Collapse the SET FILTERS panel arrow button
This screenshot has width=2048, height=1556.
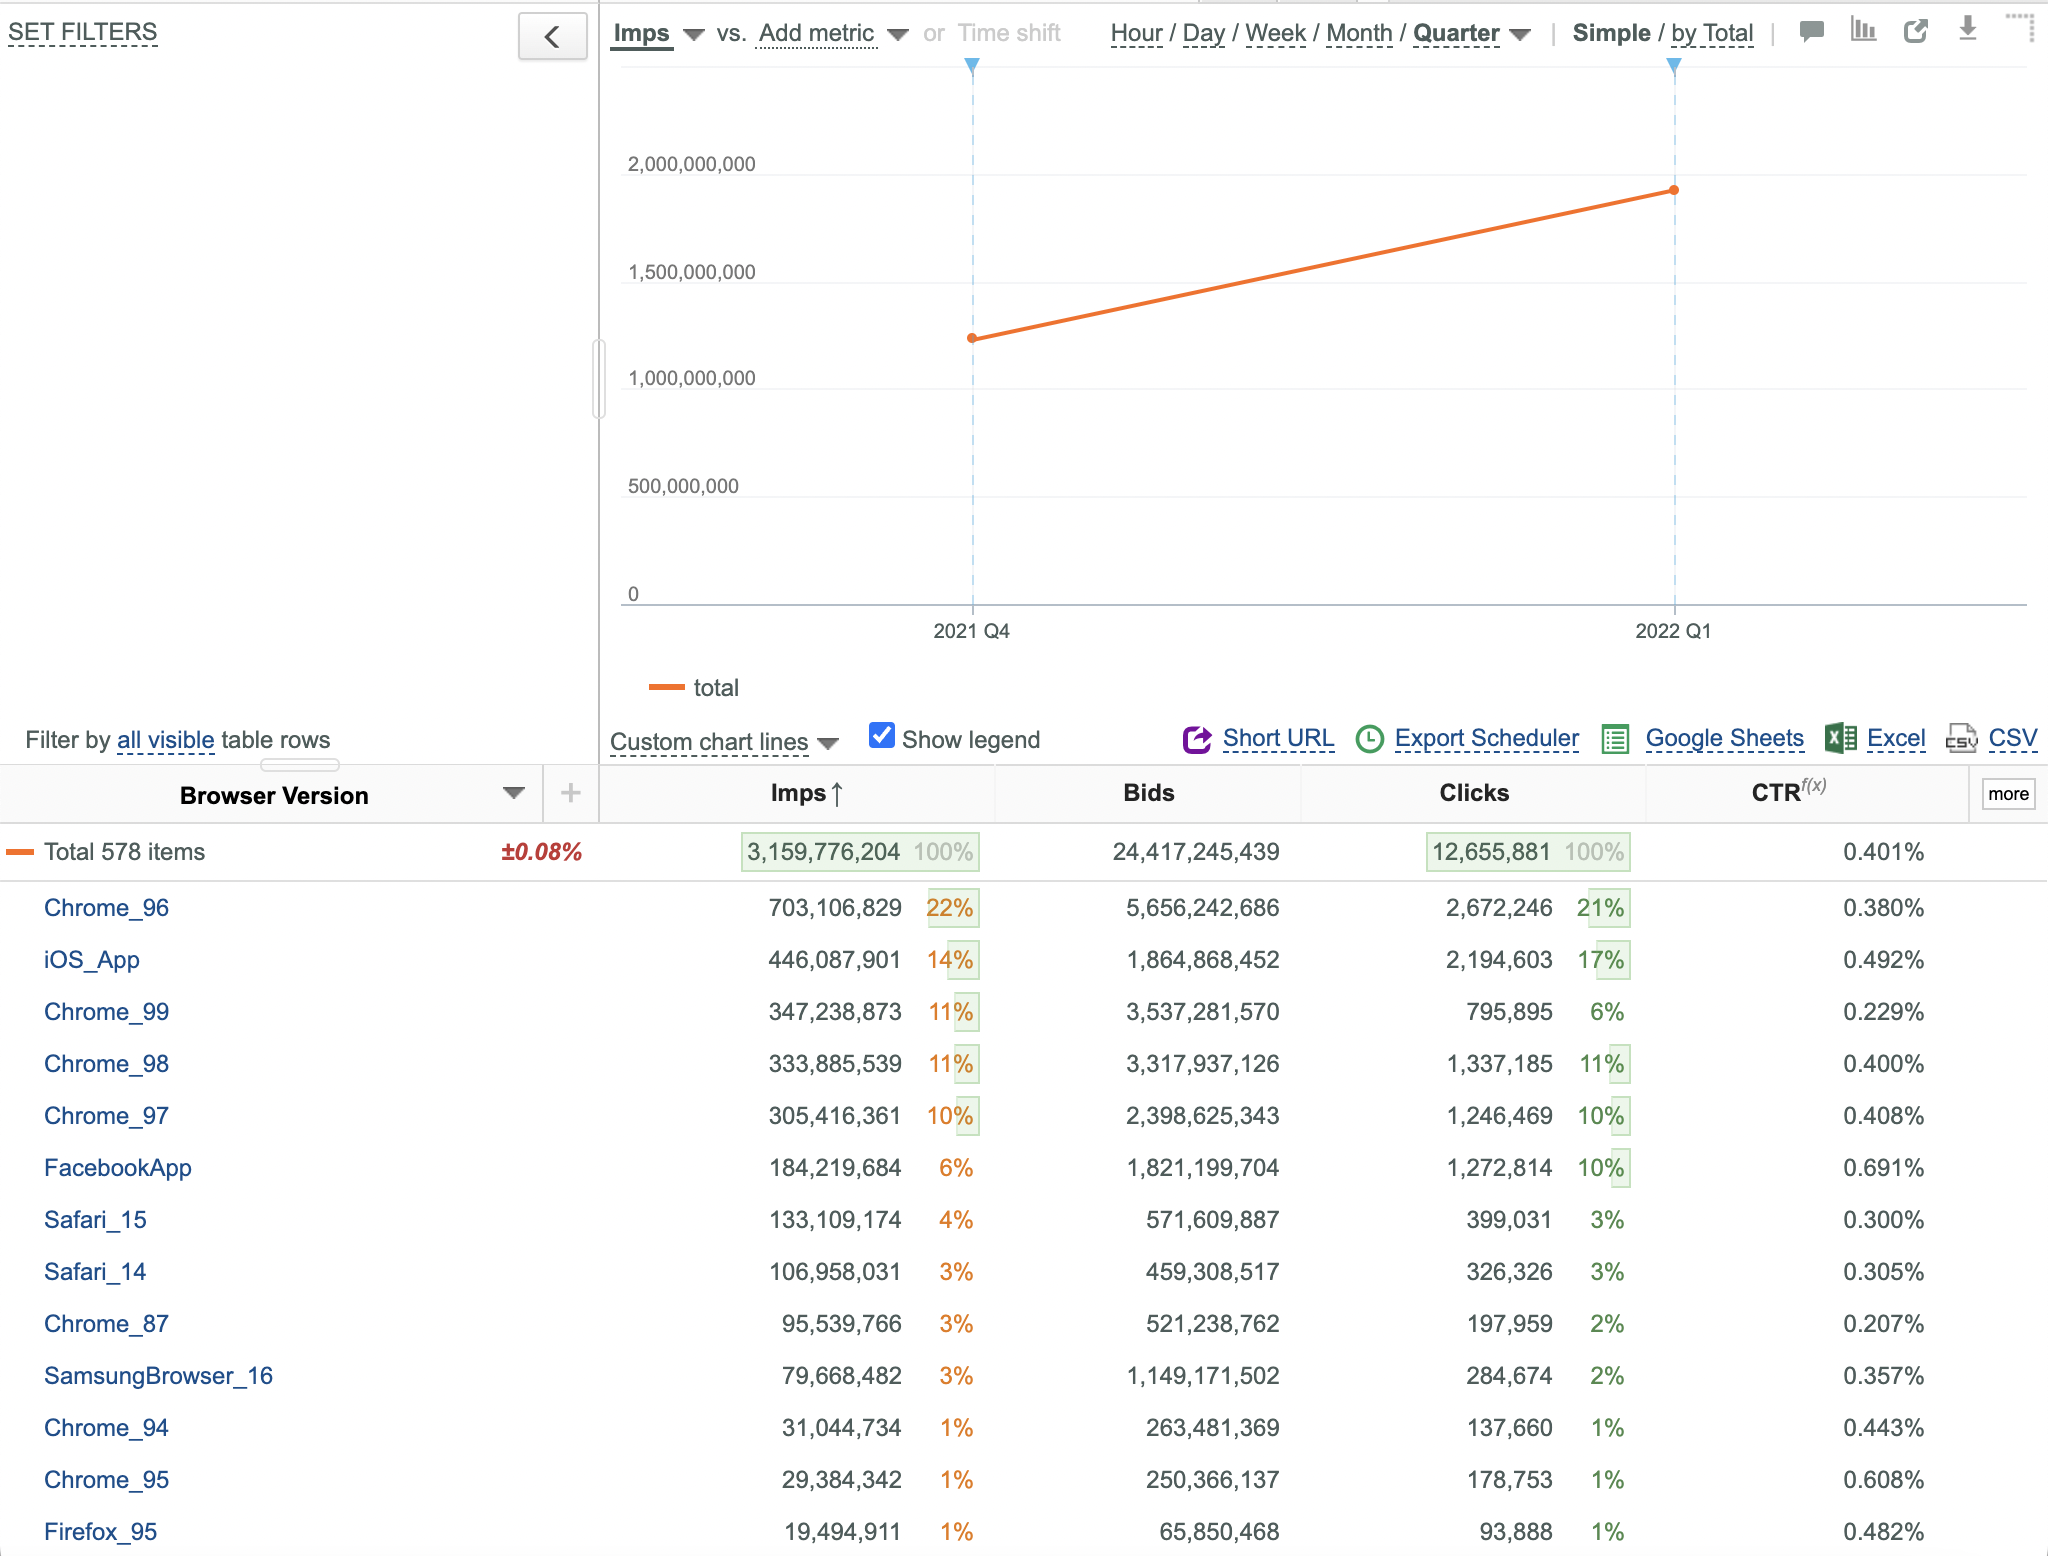click(552, 37)
